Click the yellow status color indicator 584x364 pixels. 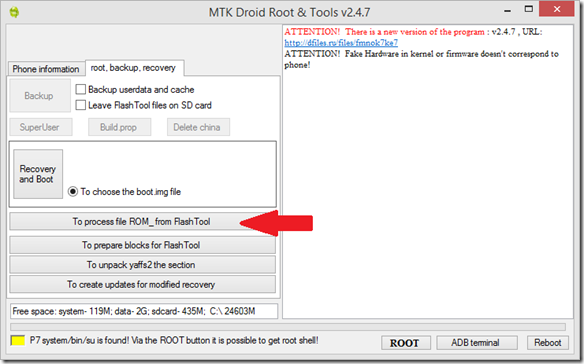tap(18, 341)
